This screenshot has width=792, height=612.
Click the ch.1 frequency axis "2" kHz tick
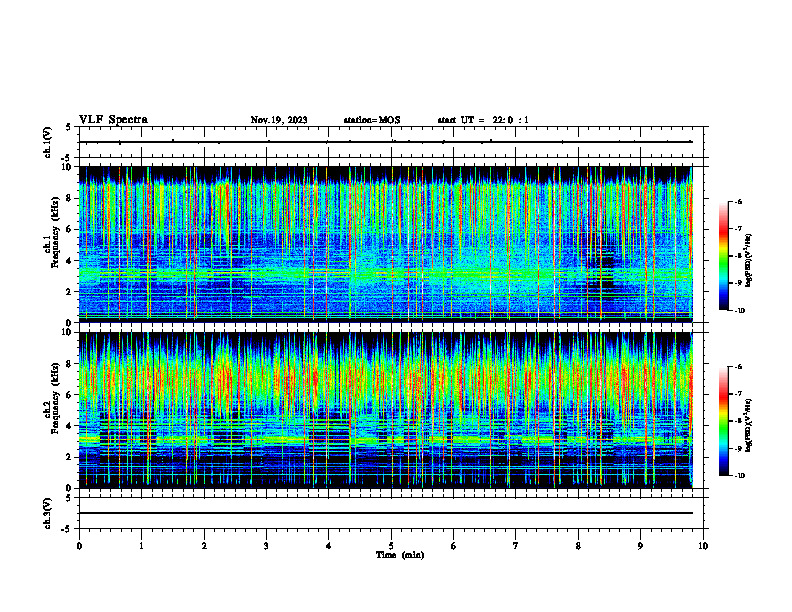[70, 291]
